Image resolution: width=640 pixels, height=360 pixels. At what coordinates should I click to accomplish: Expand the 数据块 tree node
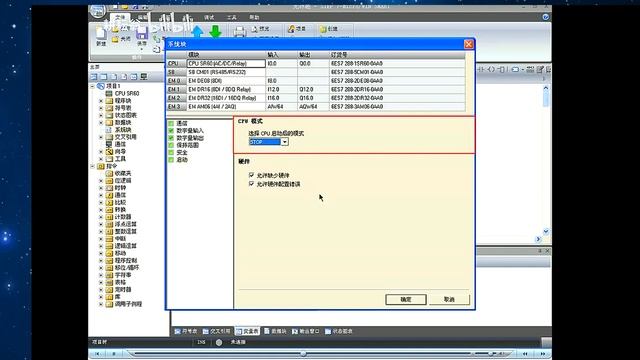coord(101,122)
